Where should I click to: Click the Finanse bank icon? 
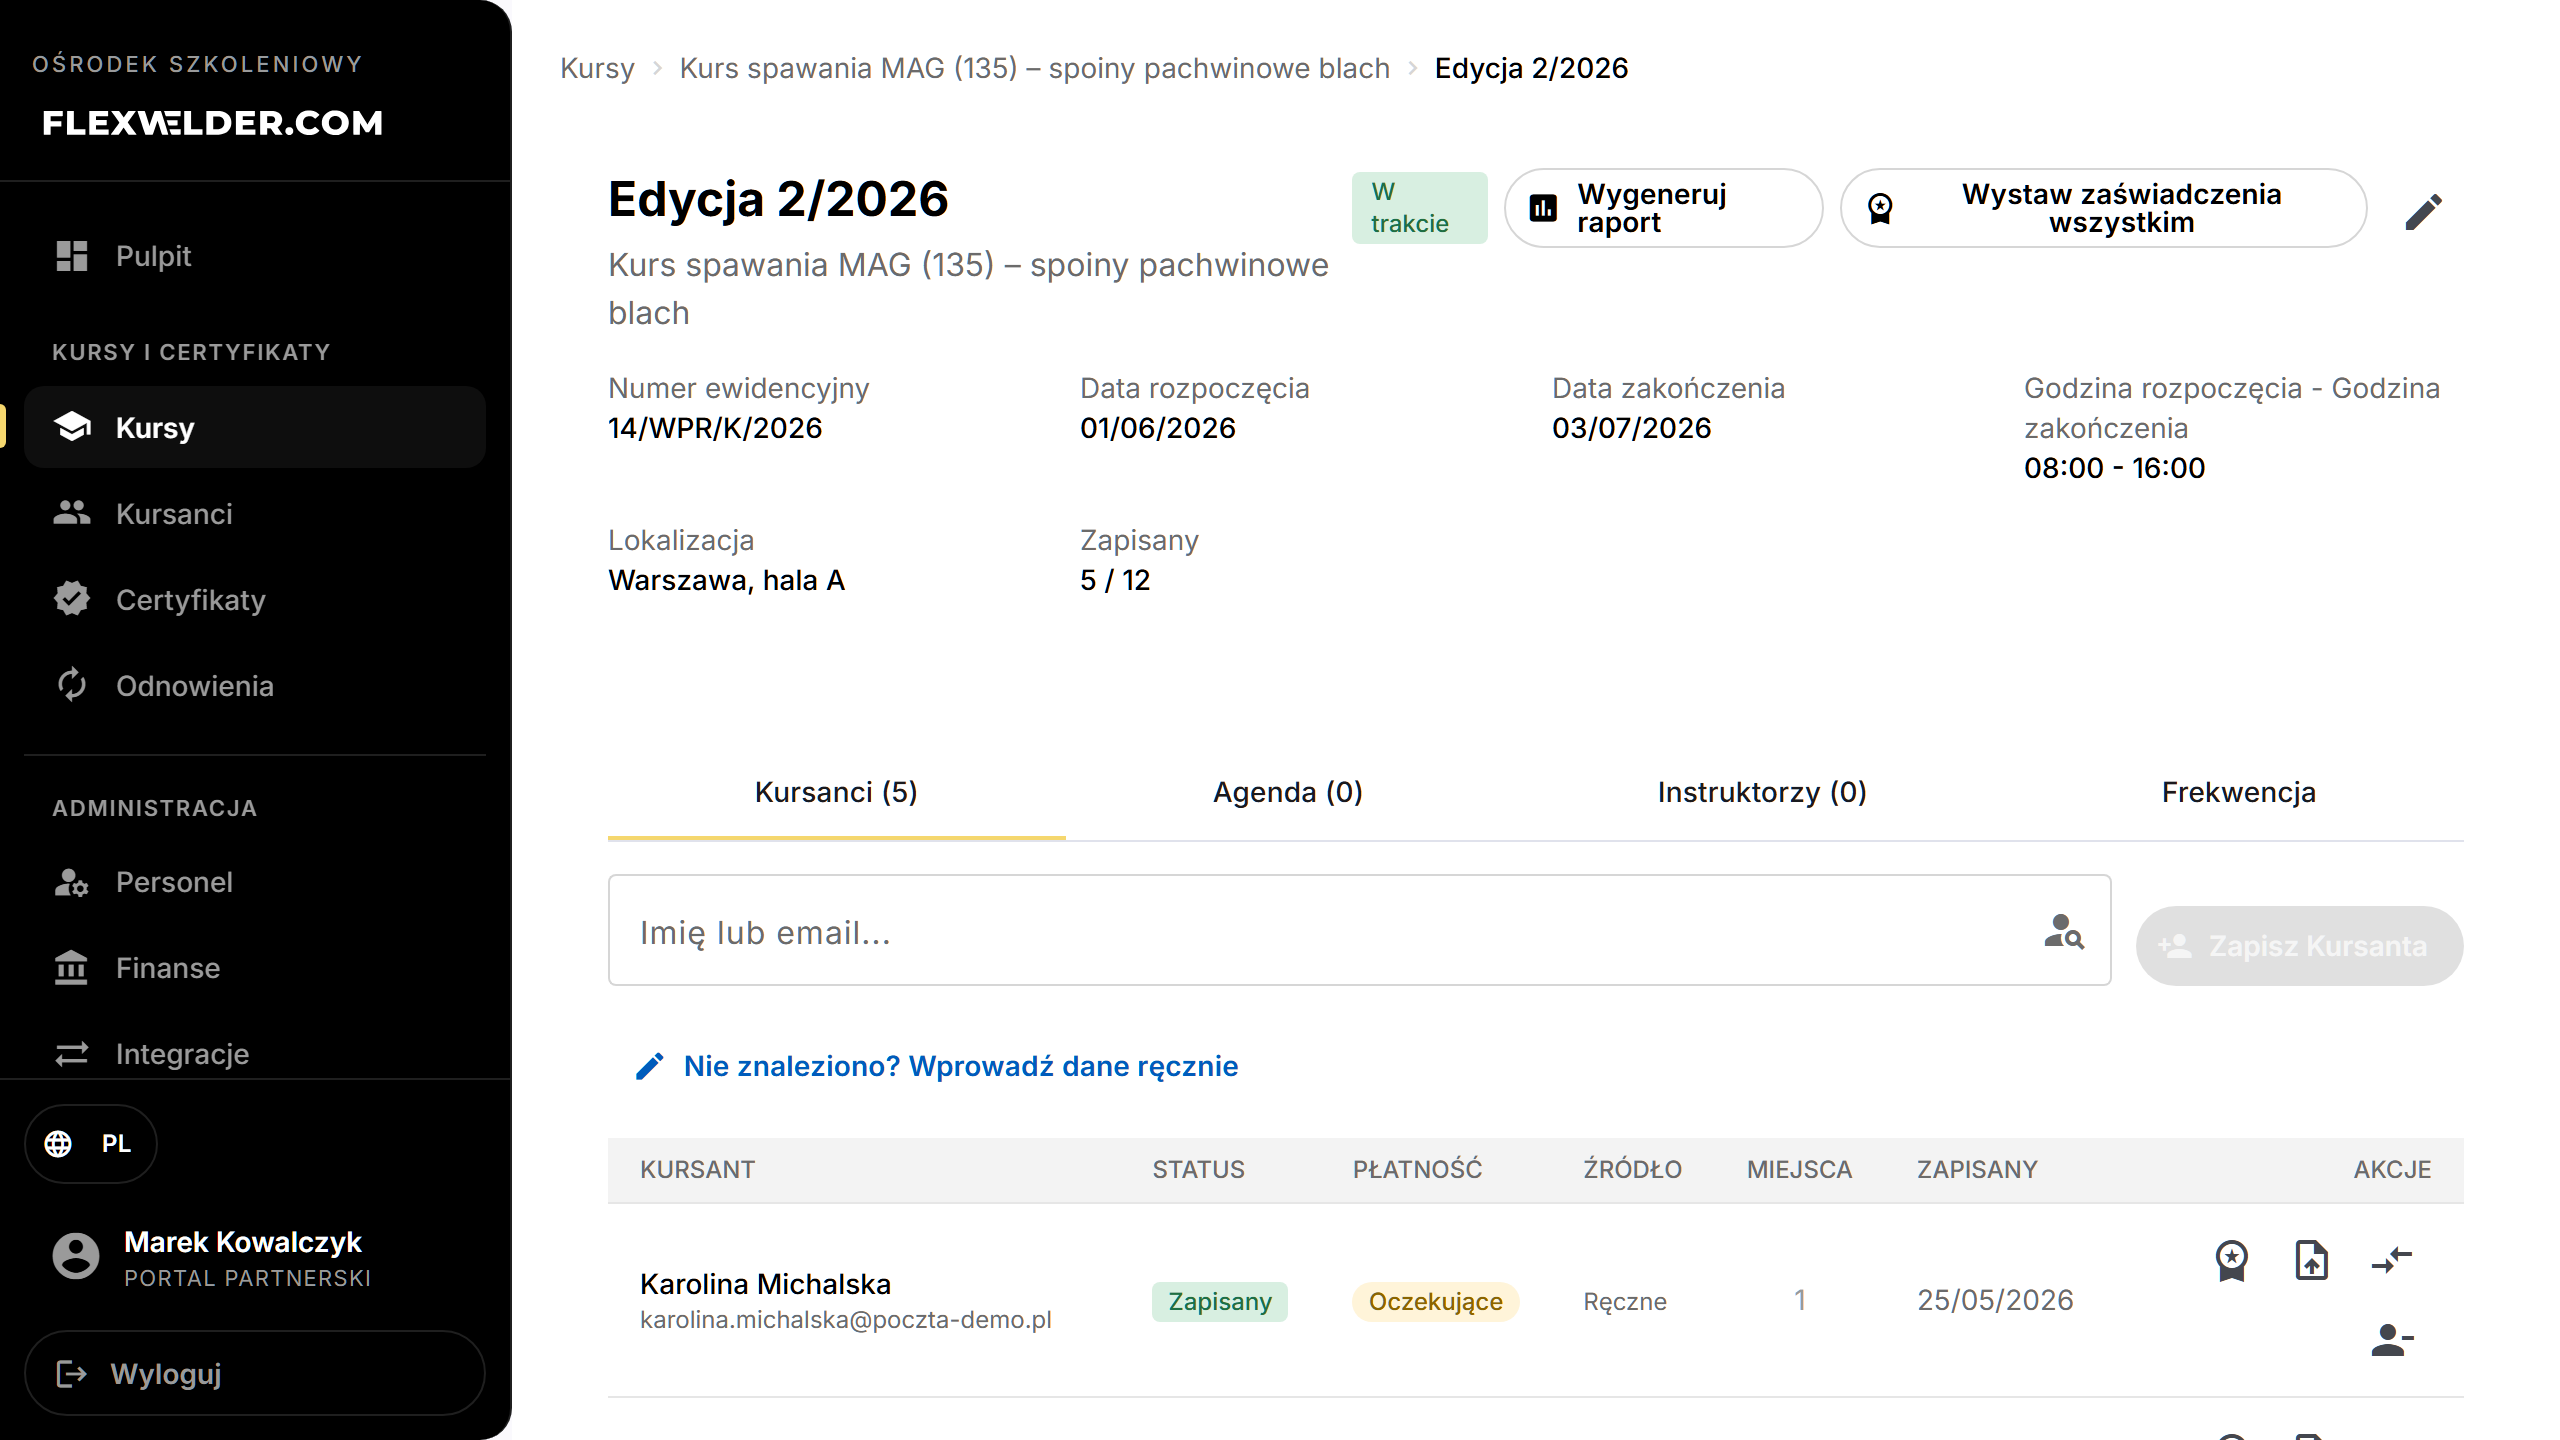[72, 968]
